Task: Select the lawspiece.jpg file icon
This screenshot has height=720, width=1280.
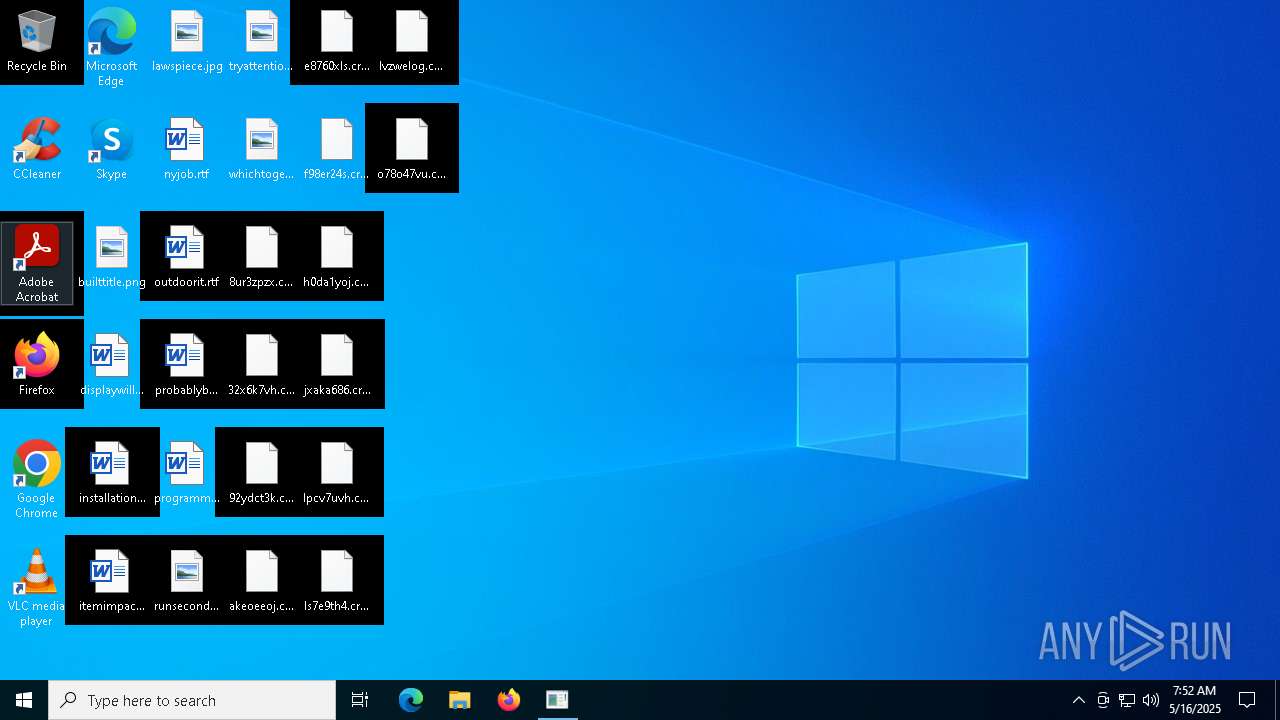Action: (x=187, y=42)
